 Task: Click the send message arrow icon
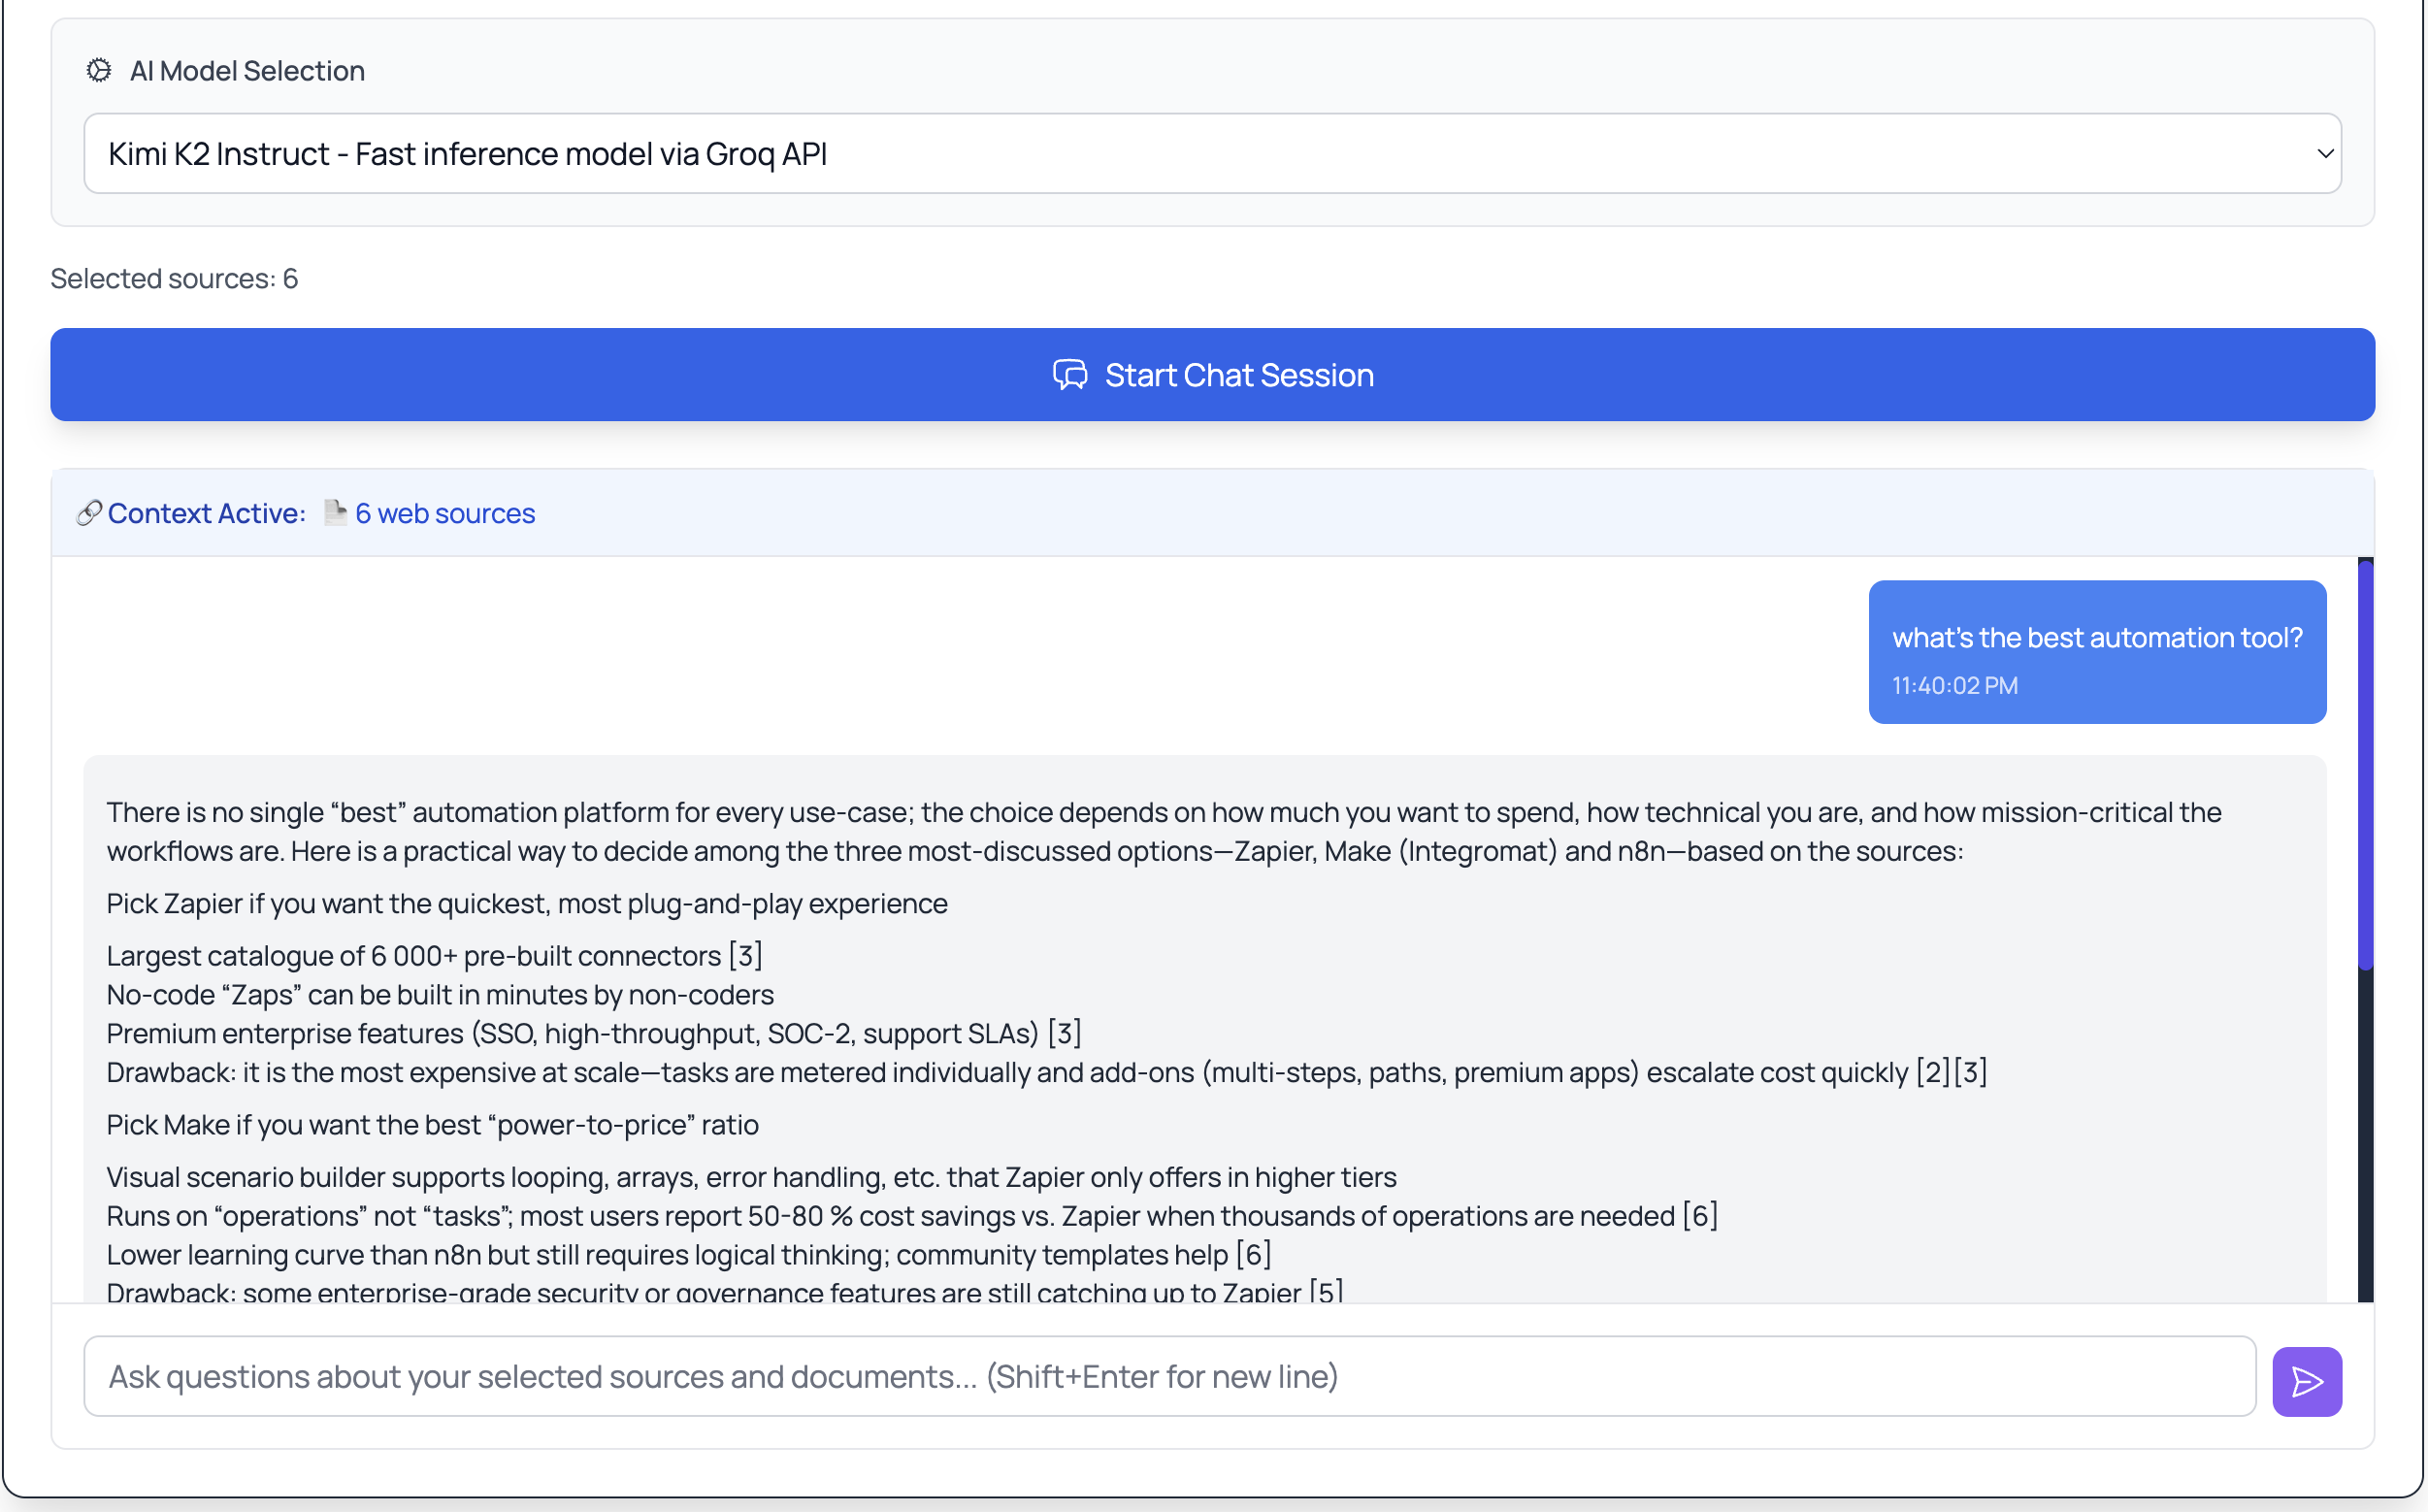pyautogui.click(x=2306, y=1381)
